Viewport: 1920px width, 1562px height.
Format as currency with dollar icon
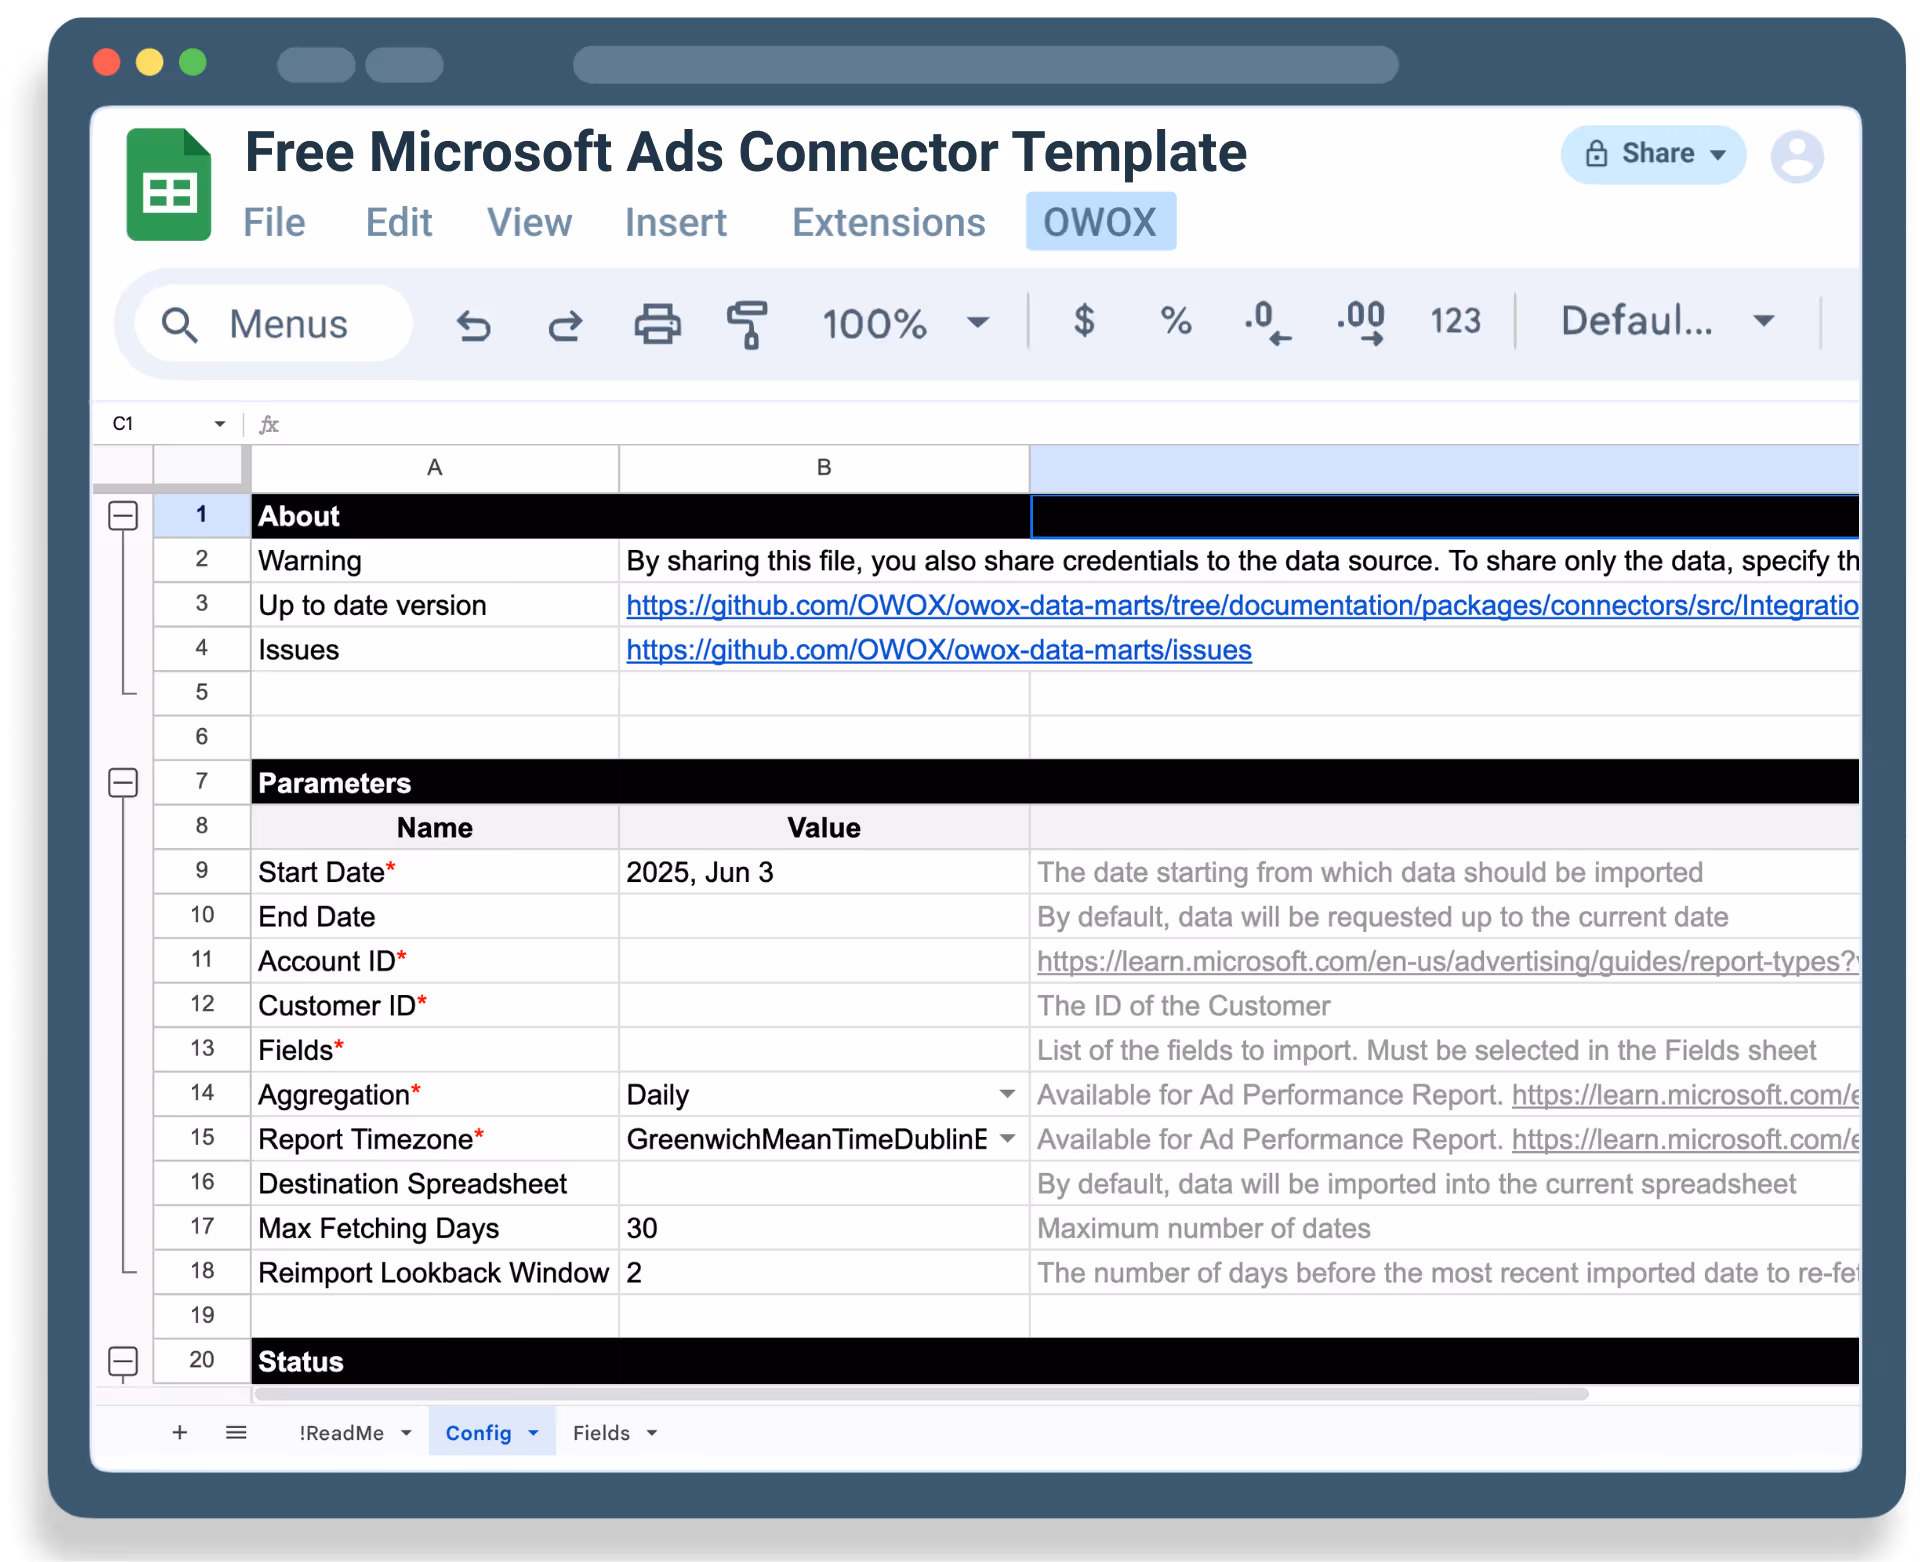click(1084, 321)
